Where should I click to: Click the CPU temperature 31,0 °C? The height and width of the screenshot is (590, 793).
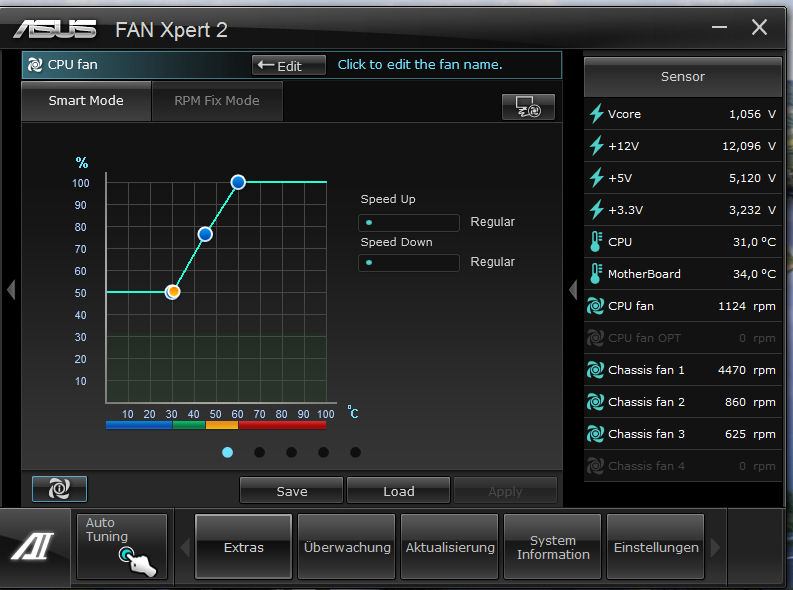[x=754, y=242]
